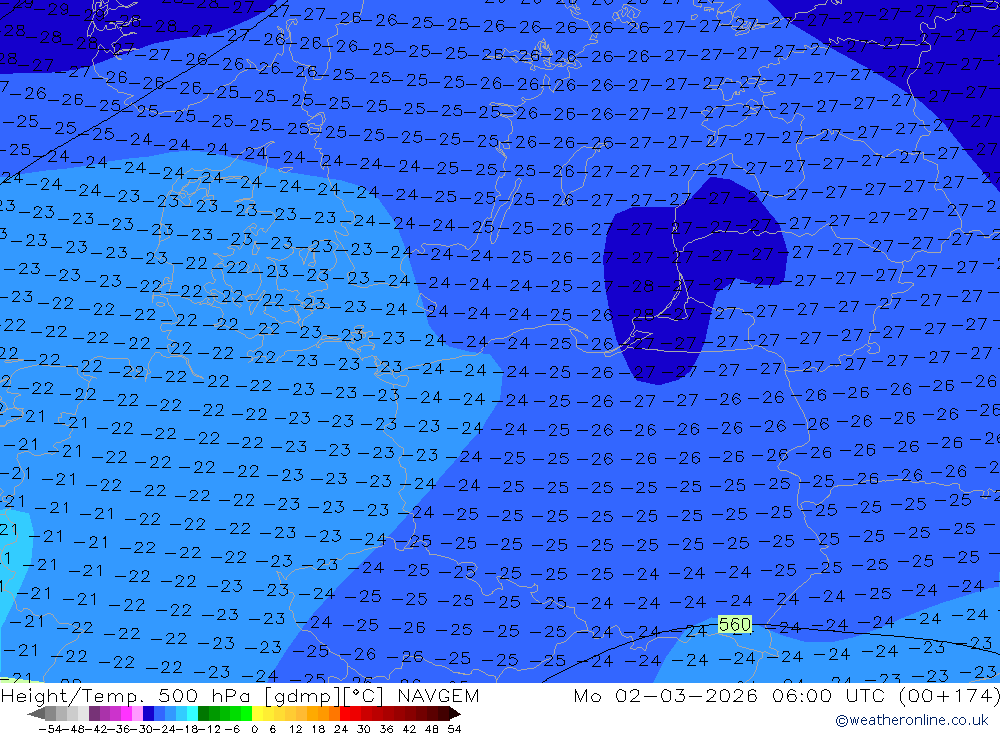The height and width of the screenshot is (733, 1000).
Task: Click the right dark maroon legend arrow end
Action: (454, 714)
